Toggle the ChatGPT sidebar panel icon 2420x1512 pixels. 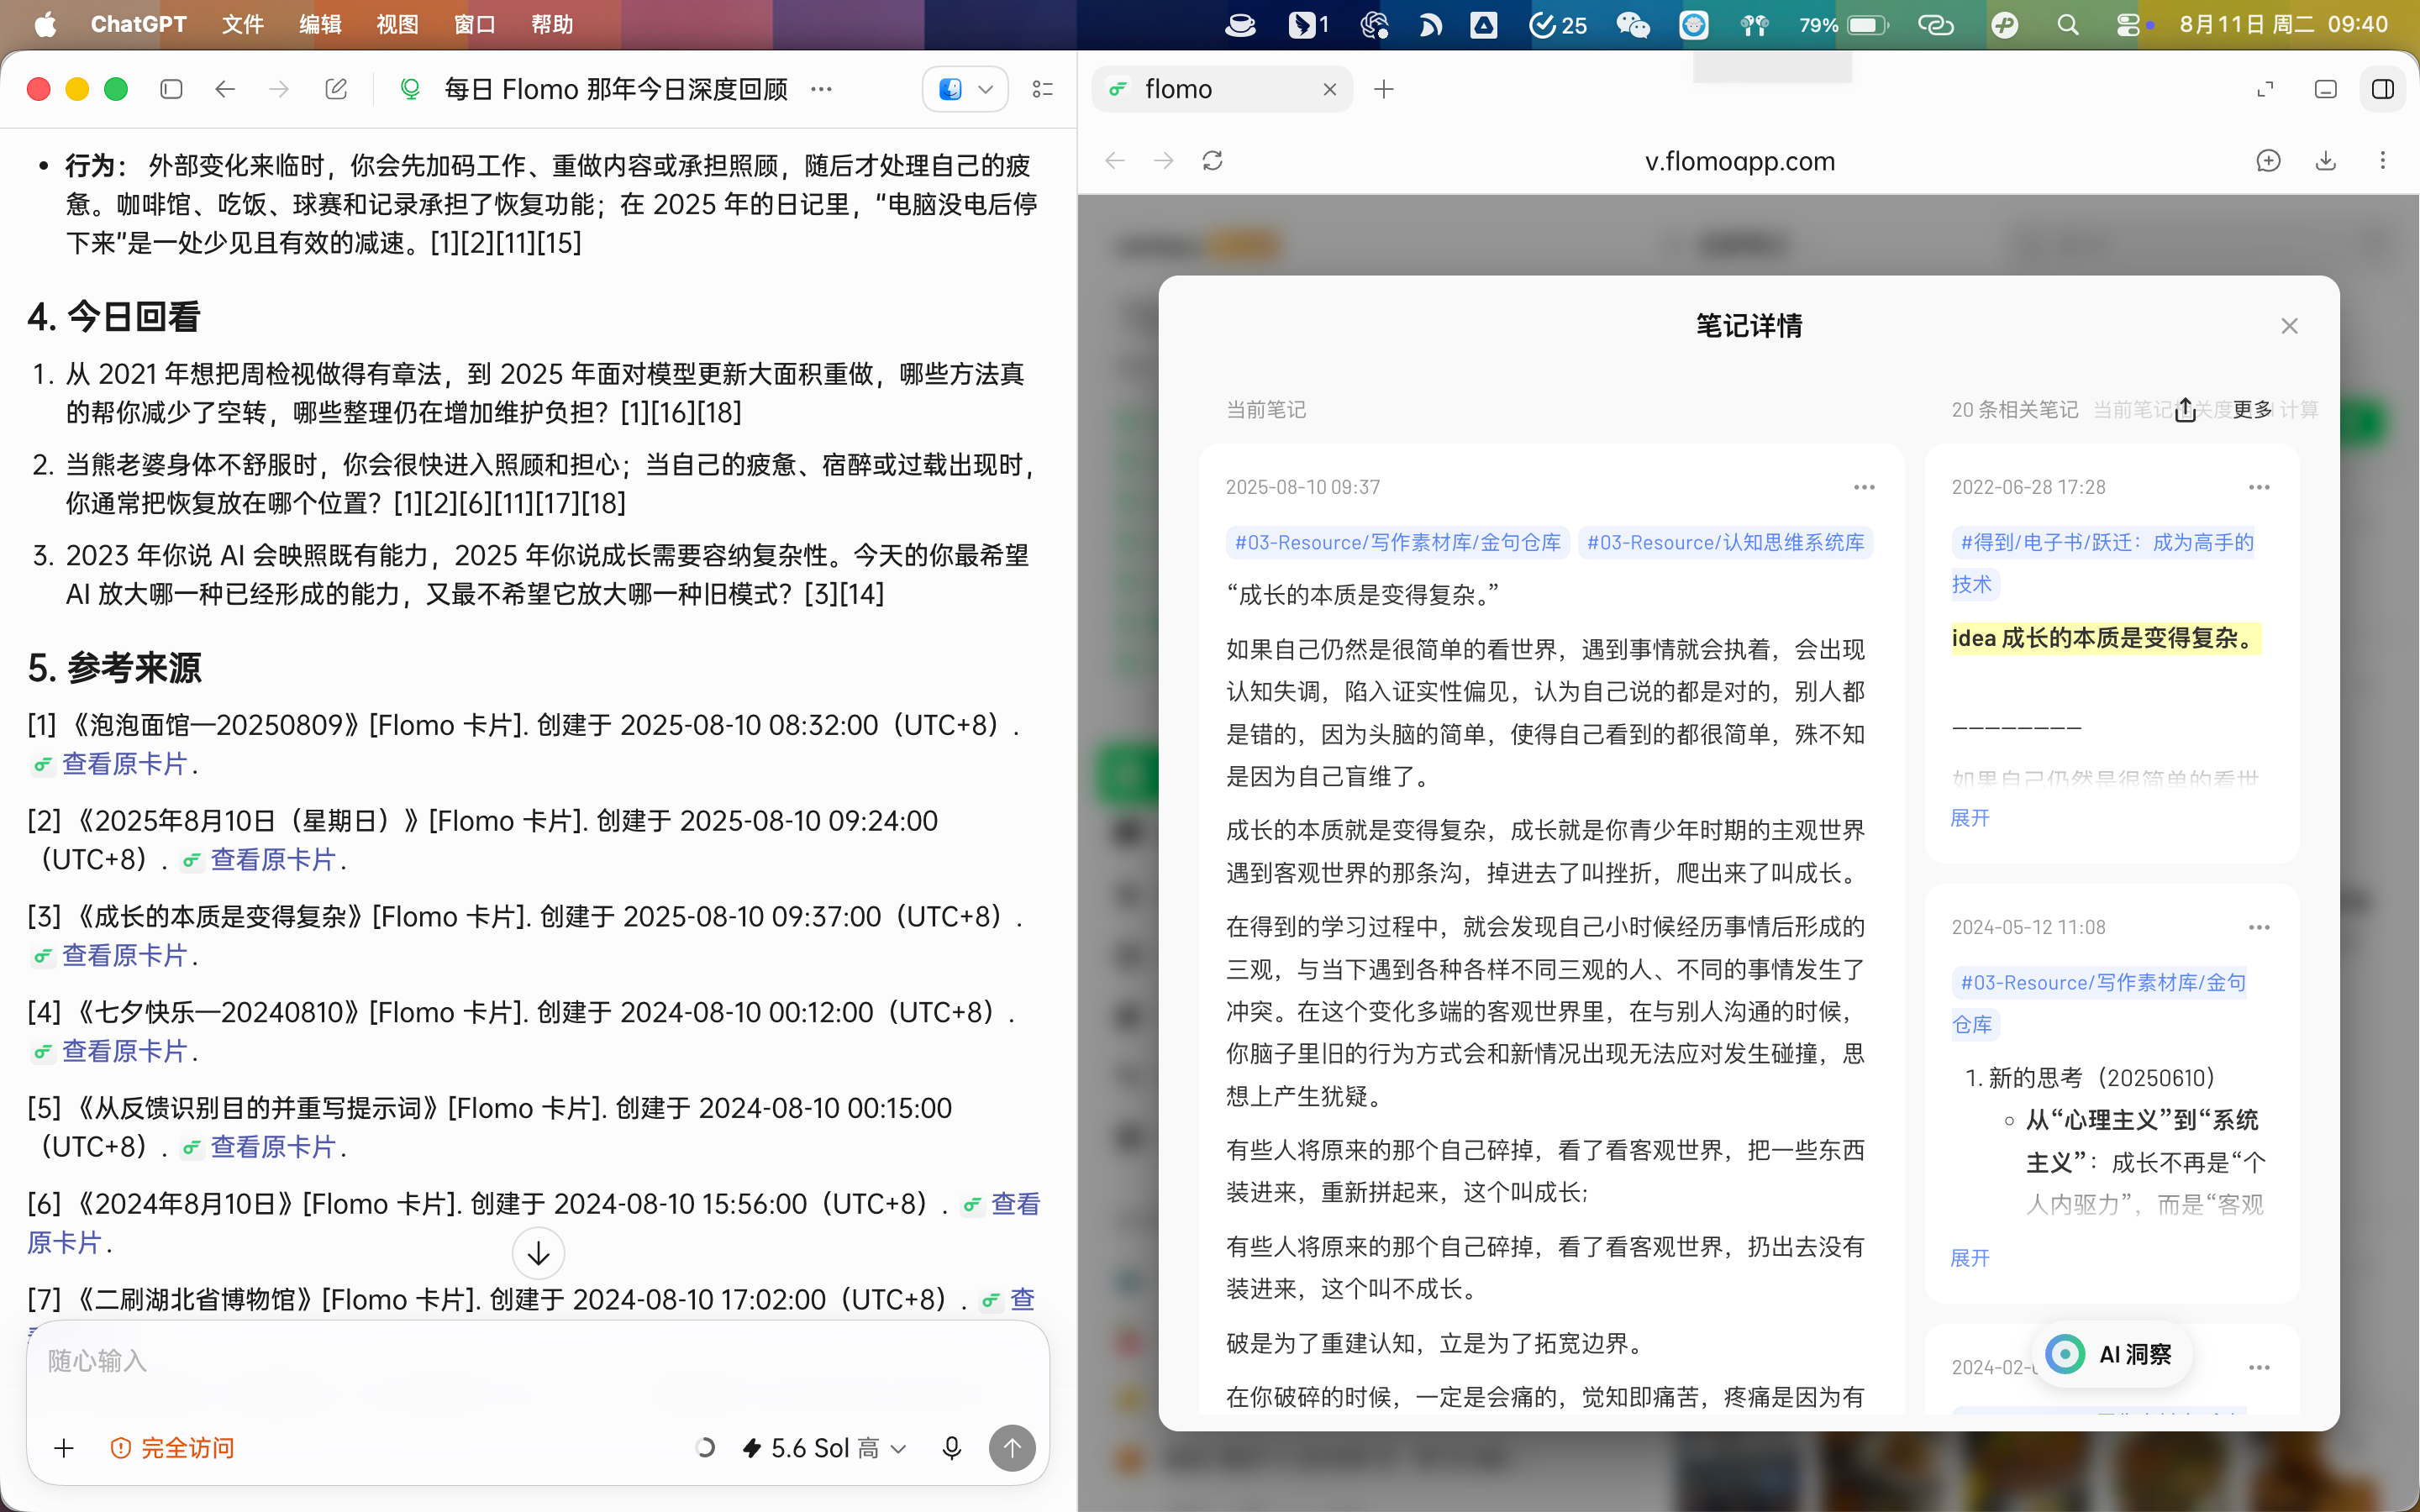(x=171, y=89)
